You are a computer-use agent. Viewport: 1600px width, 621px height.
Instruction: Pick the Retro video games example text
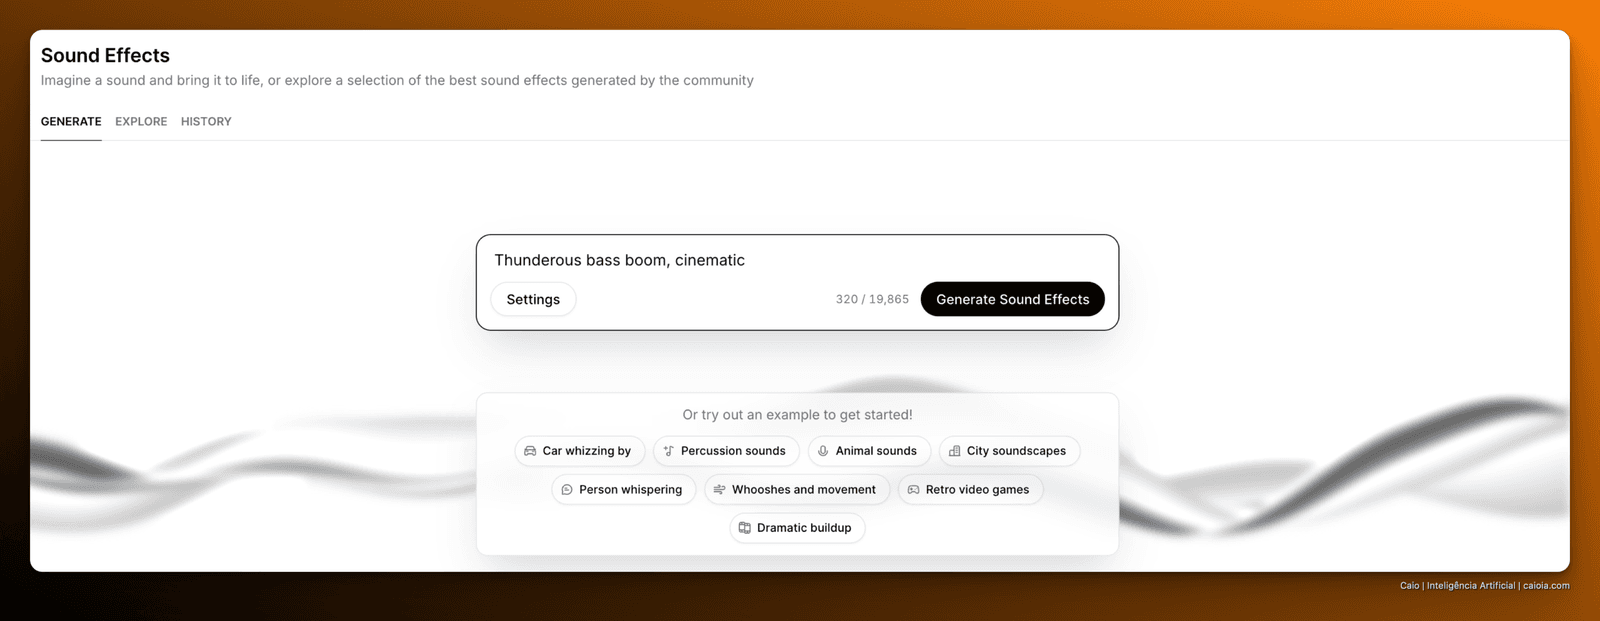pos(977,490)
